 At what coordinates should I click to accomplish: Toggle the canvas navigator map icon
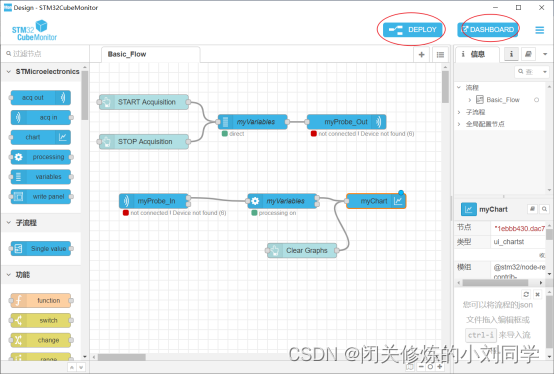(410, 367)
